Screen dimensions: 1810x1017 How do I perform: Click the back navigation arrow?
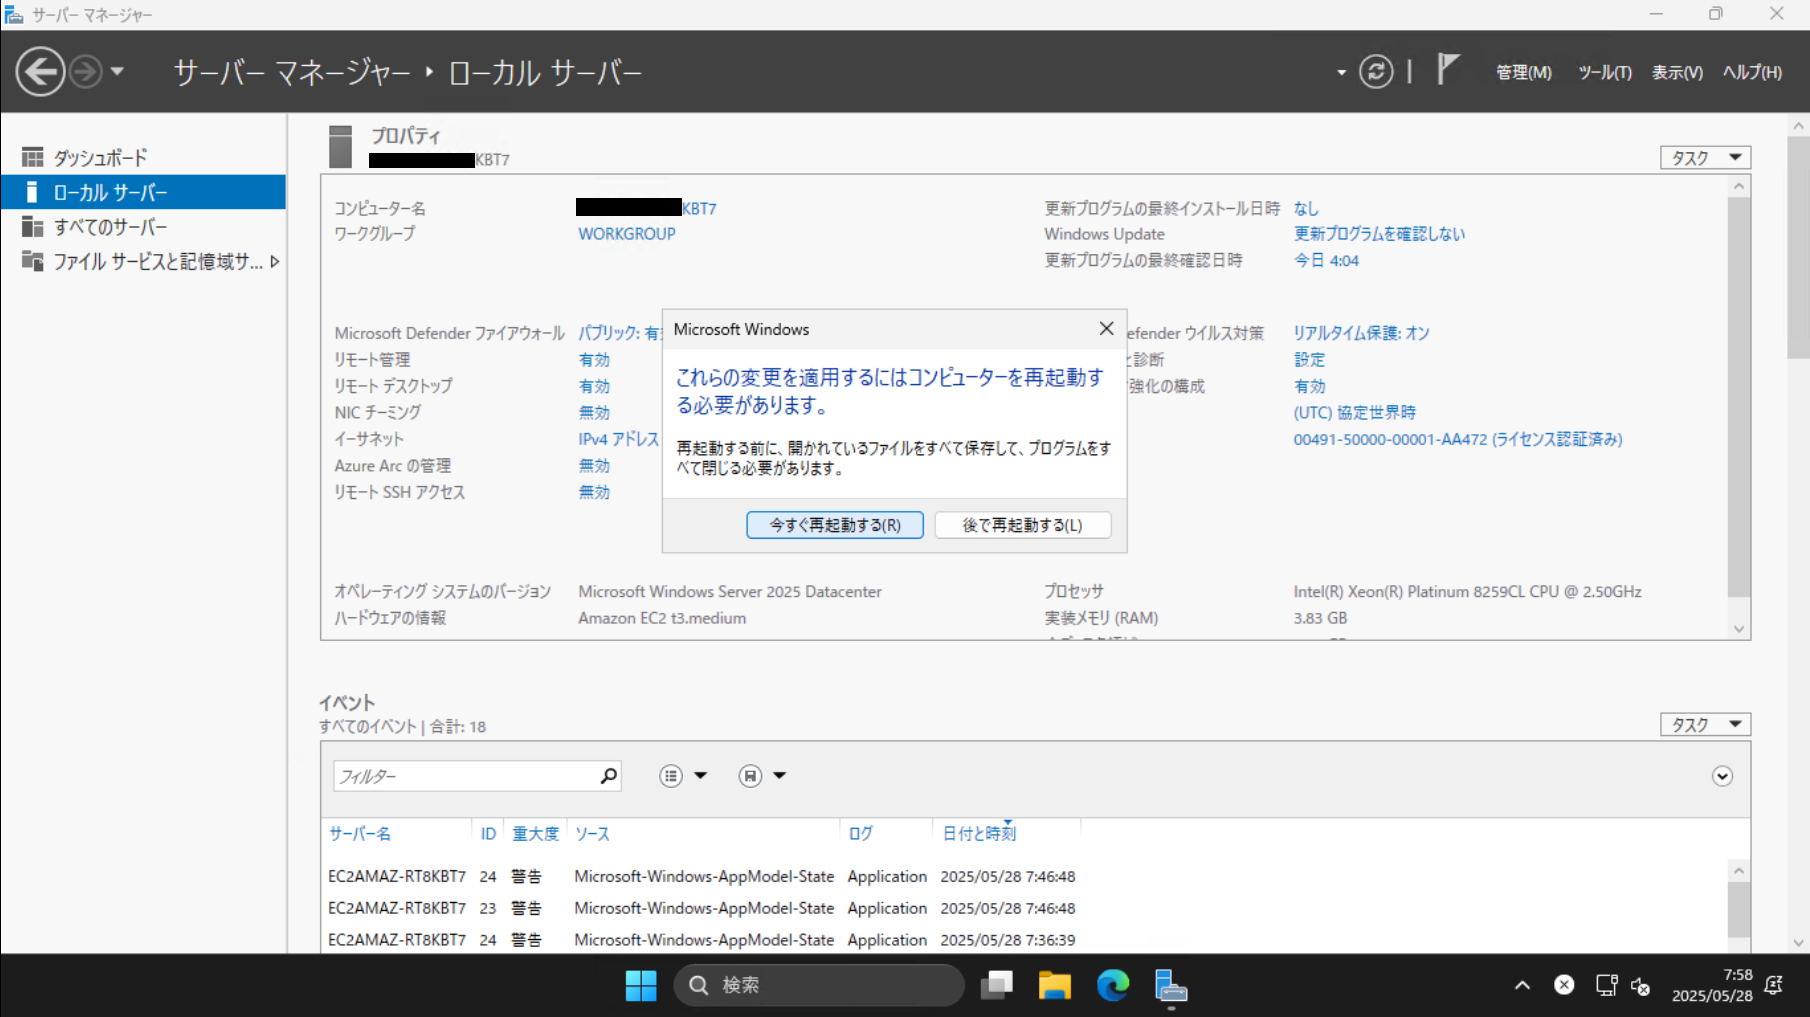click(40, 72)
